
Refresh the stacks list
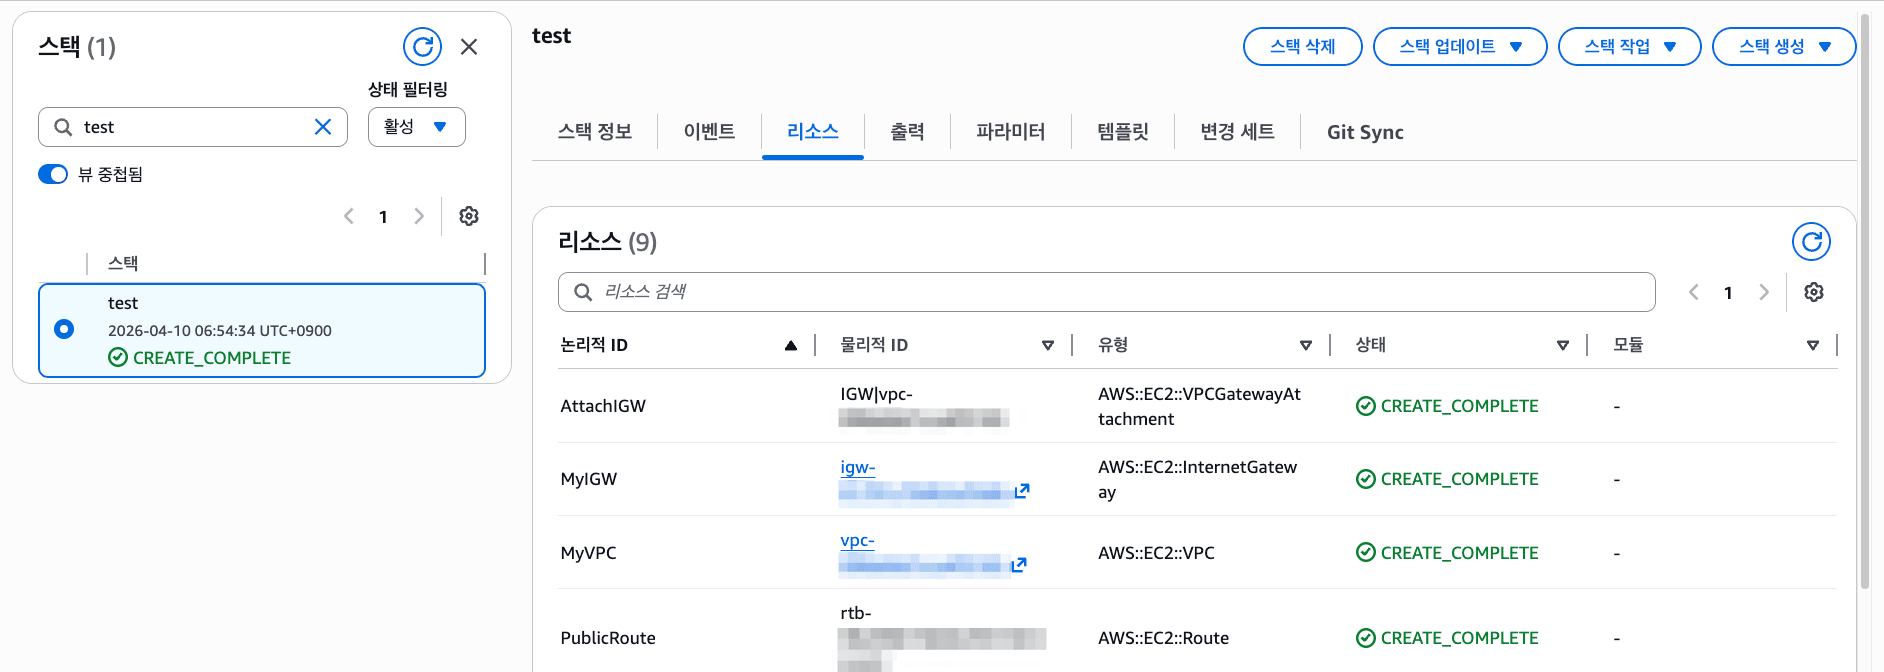[422, 47]
